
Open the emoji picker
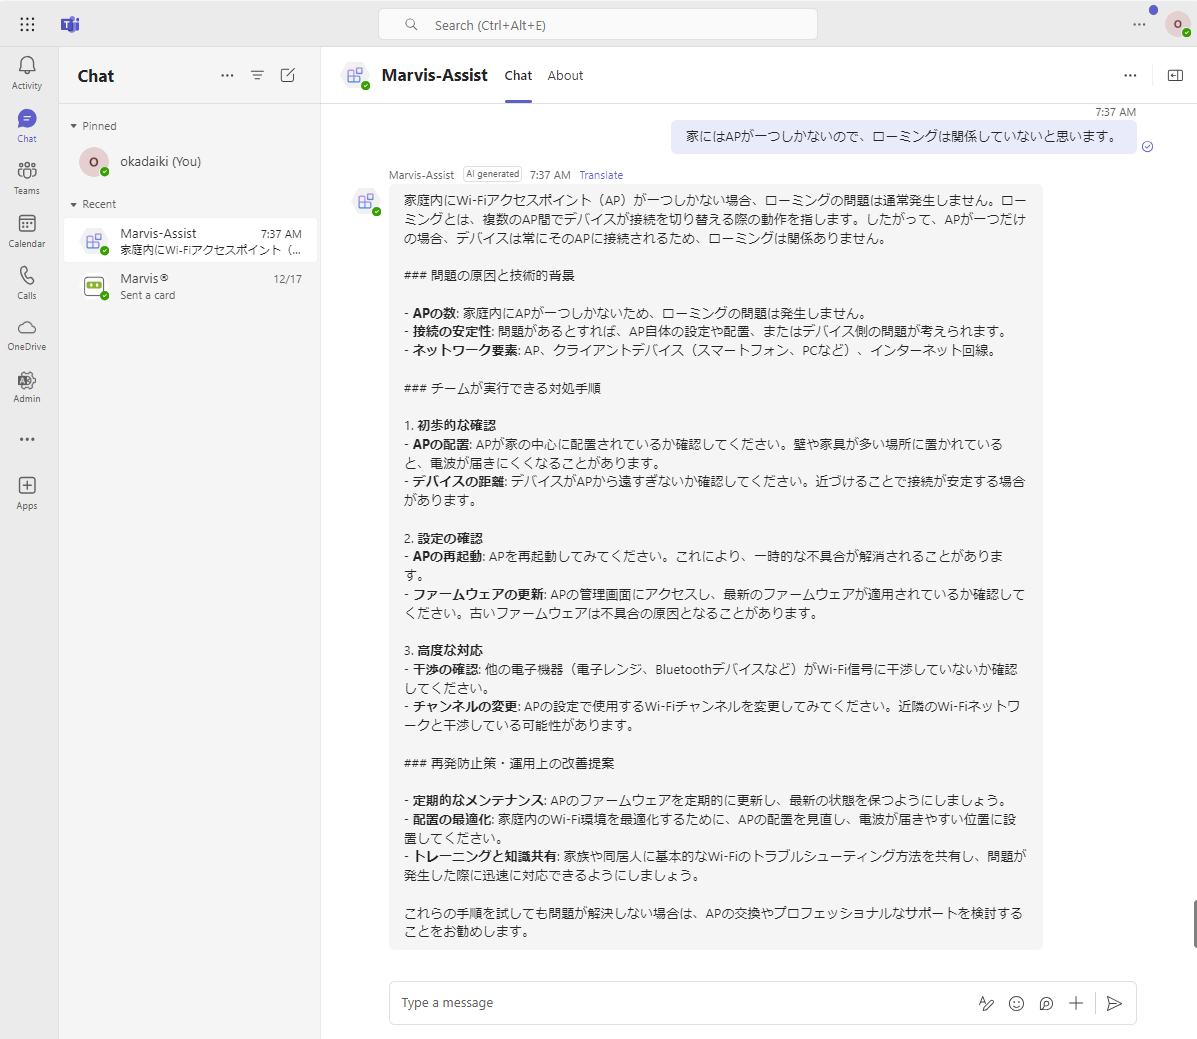[x=1016, y=1003]
